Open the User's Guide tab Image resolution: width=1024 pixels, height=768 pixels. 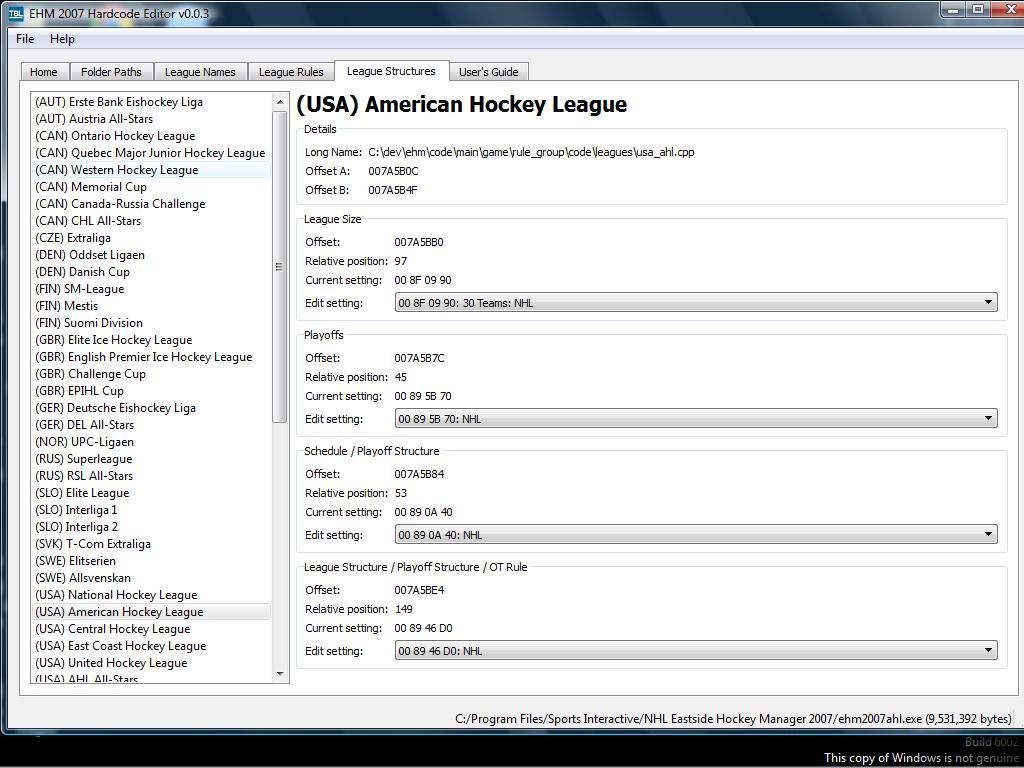pos(488,72)
